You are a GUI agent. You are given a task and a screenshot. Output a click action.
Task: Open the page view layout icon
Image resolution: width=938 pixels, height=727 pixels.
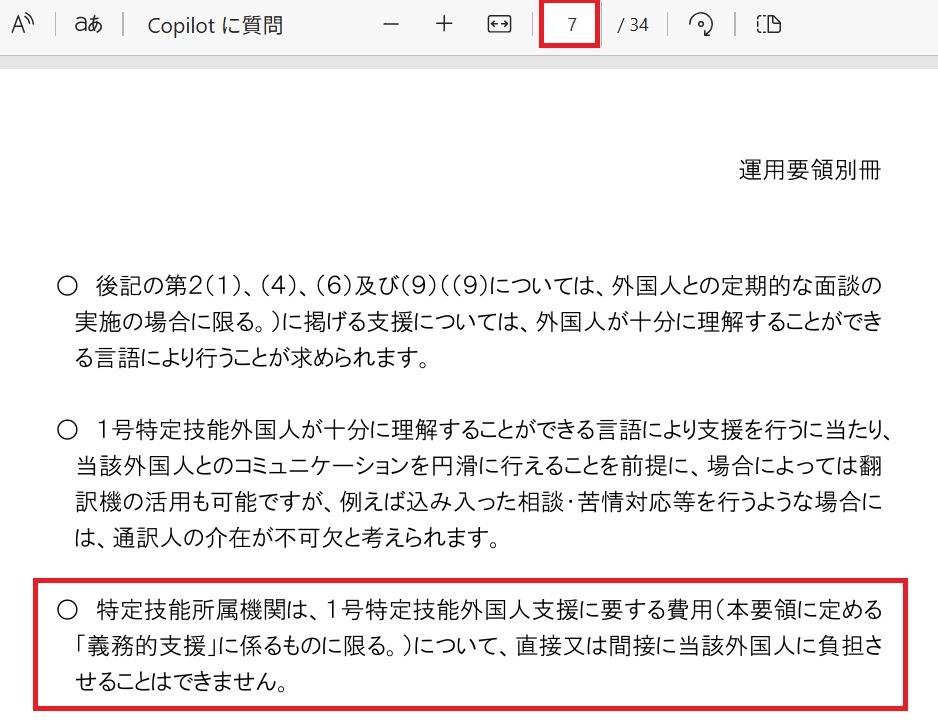click(x=768, y=24)
